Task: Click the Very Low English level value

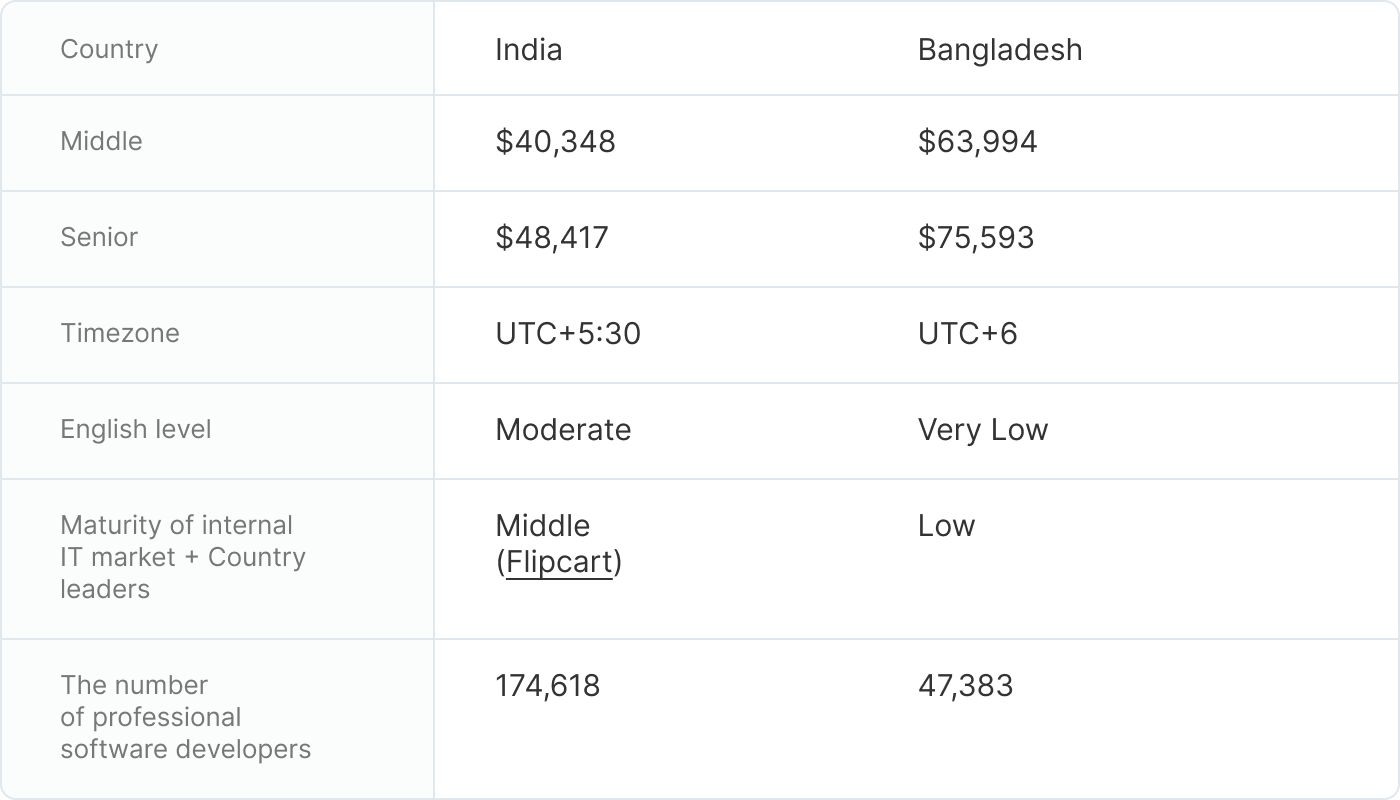Action: pos(983,430)
